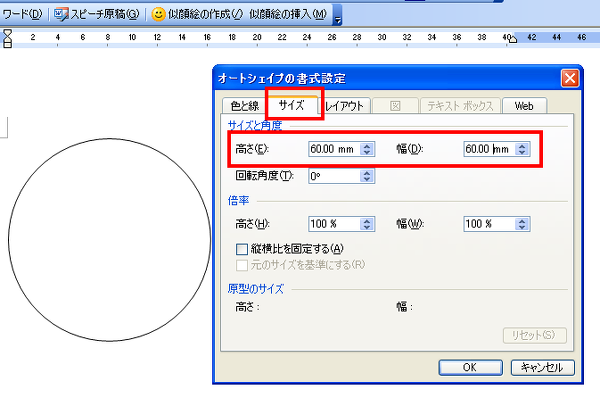Viewport: 600px width, 398px height.
Task: Click the ruler's right indent marker
Action: 513,39
